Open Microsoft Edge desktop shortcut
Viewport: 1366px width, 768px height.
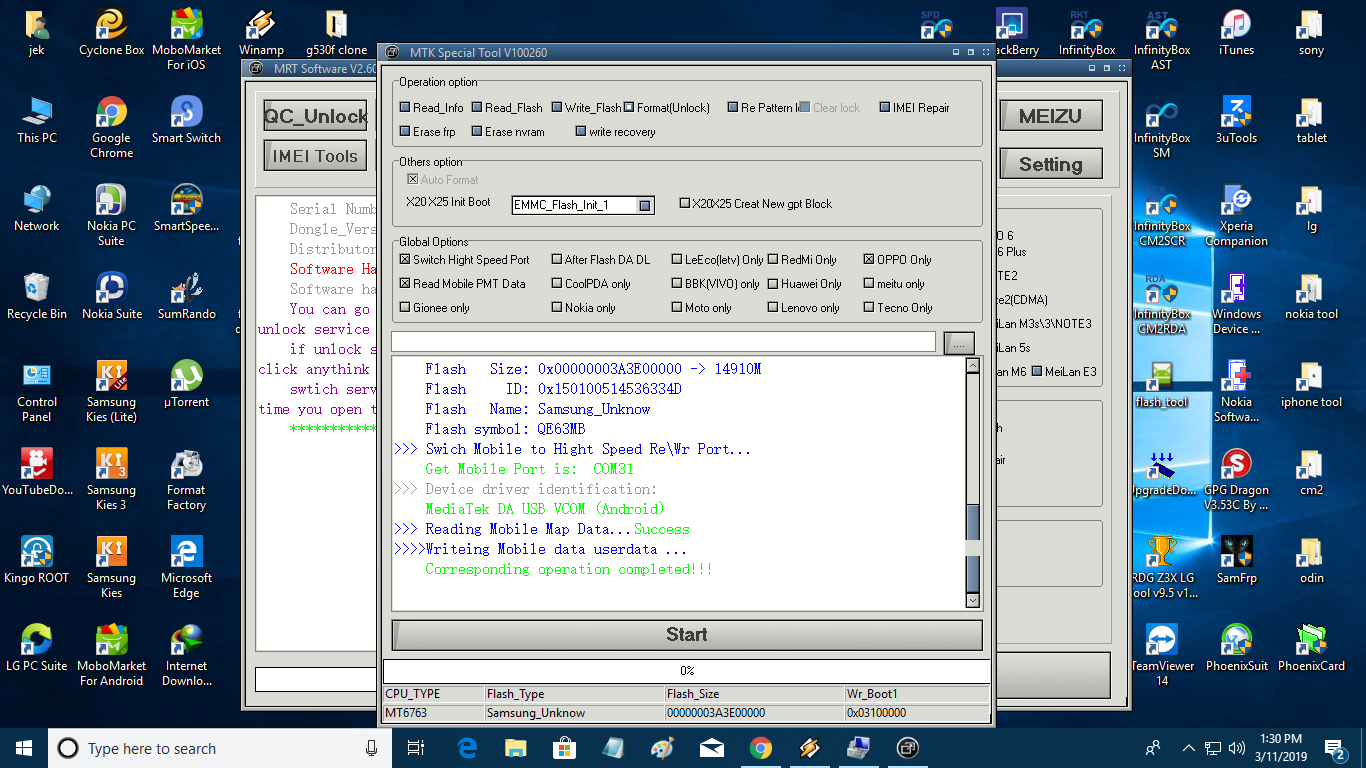point(187,568)
